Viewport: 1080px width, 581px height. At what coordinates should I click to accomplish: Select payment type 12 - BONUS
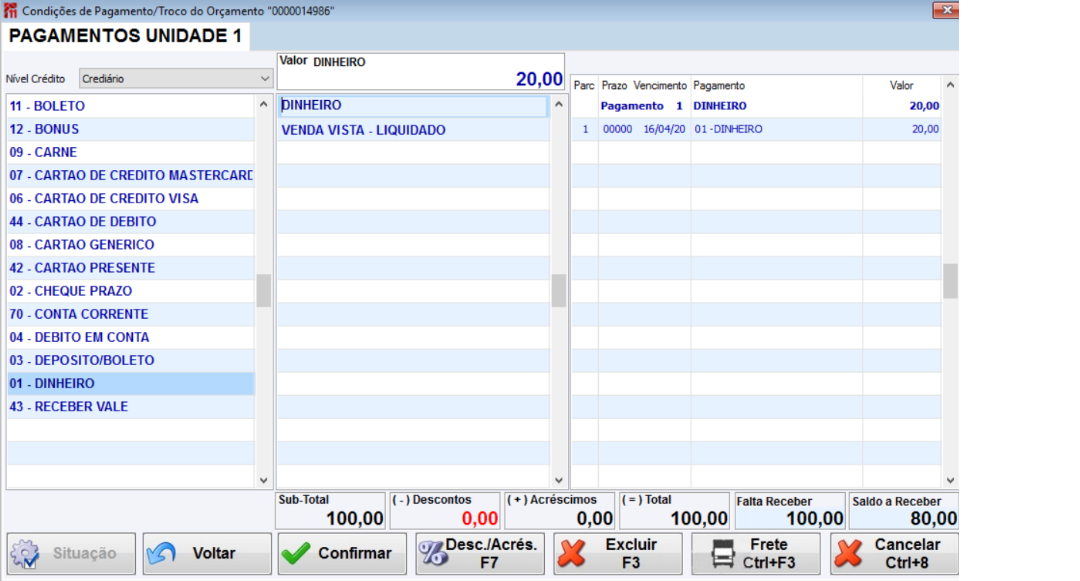point(131,129)
